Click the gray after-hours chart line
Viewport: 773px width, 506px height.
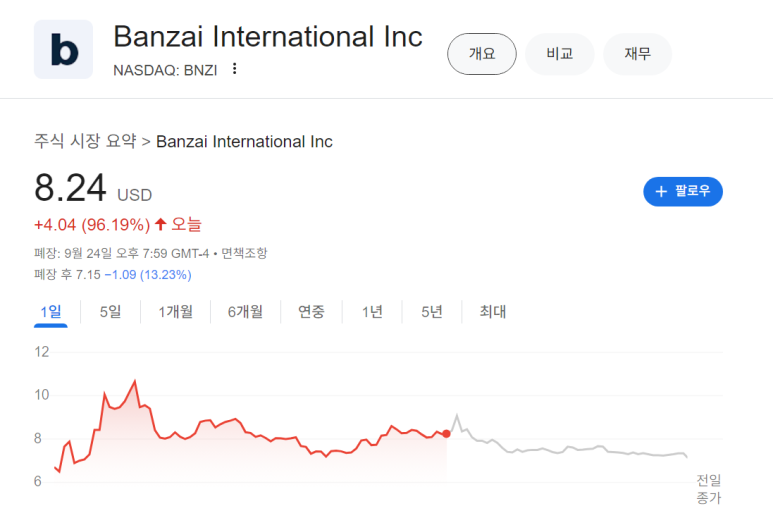pos(560,450)
